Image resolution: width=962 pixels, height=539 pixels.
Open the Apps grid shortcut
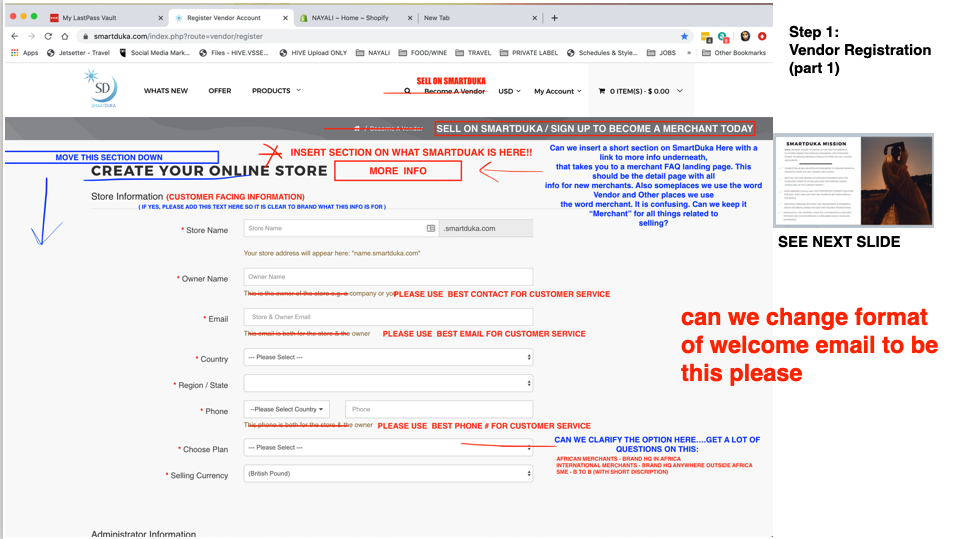pos(25,53)
